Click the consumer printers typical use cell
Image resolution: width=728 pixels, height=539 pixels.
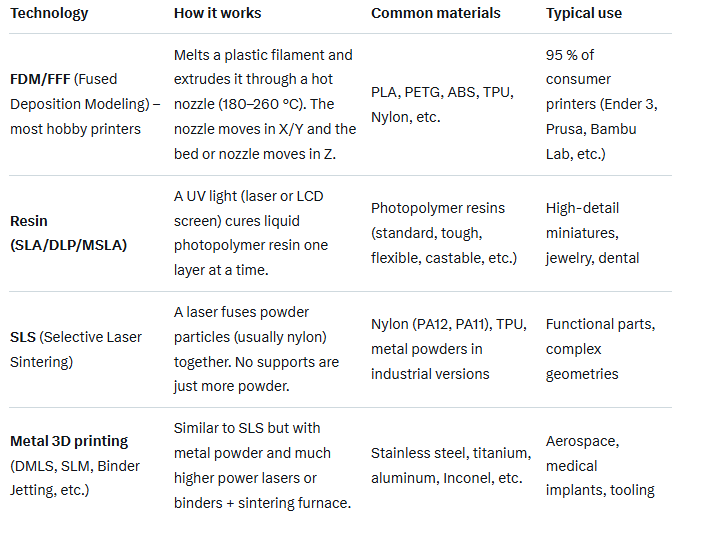click(601, 104)
